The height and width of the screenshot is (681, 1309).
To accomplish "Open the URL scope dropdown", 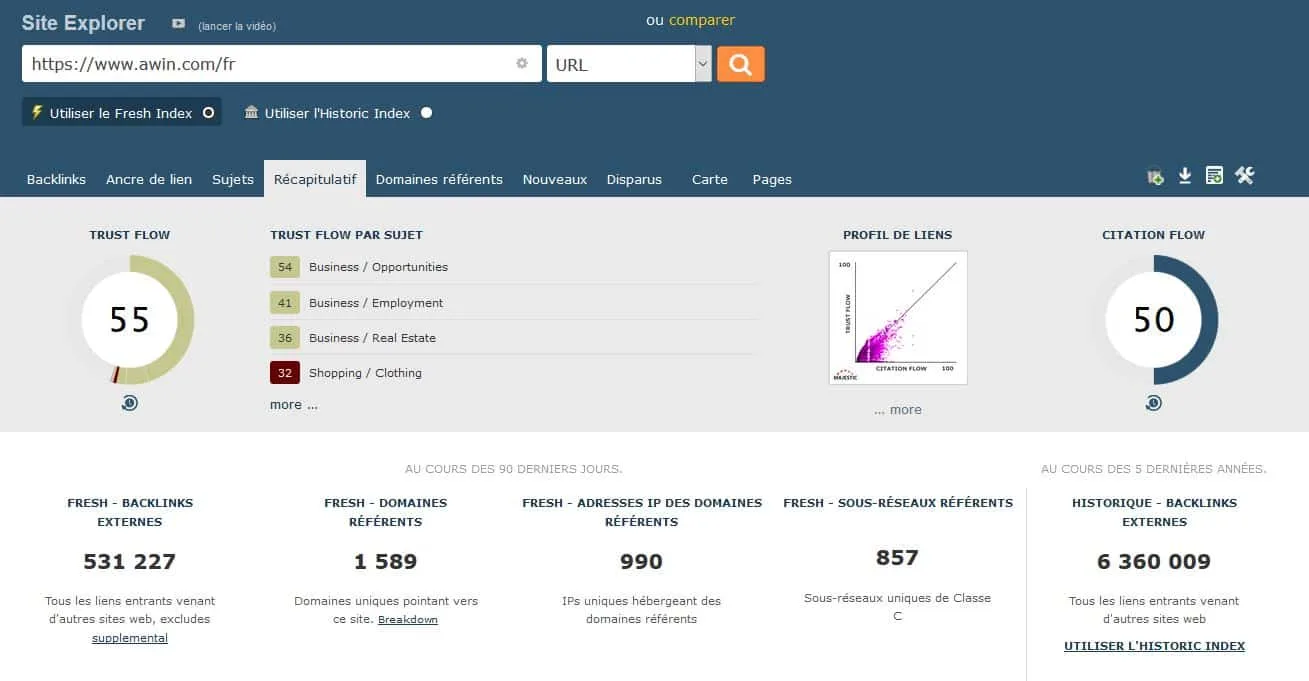I will point(629,64).
